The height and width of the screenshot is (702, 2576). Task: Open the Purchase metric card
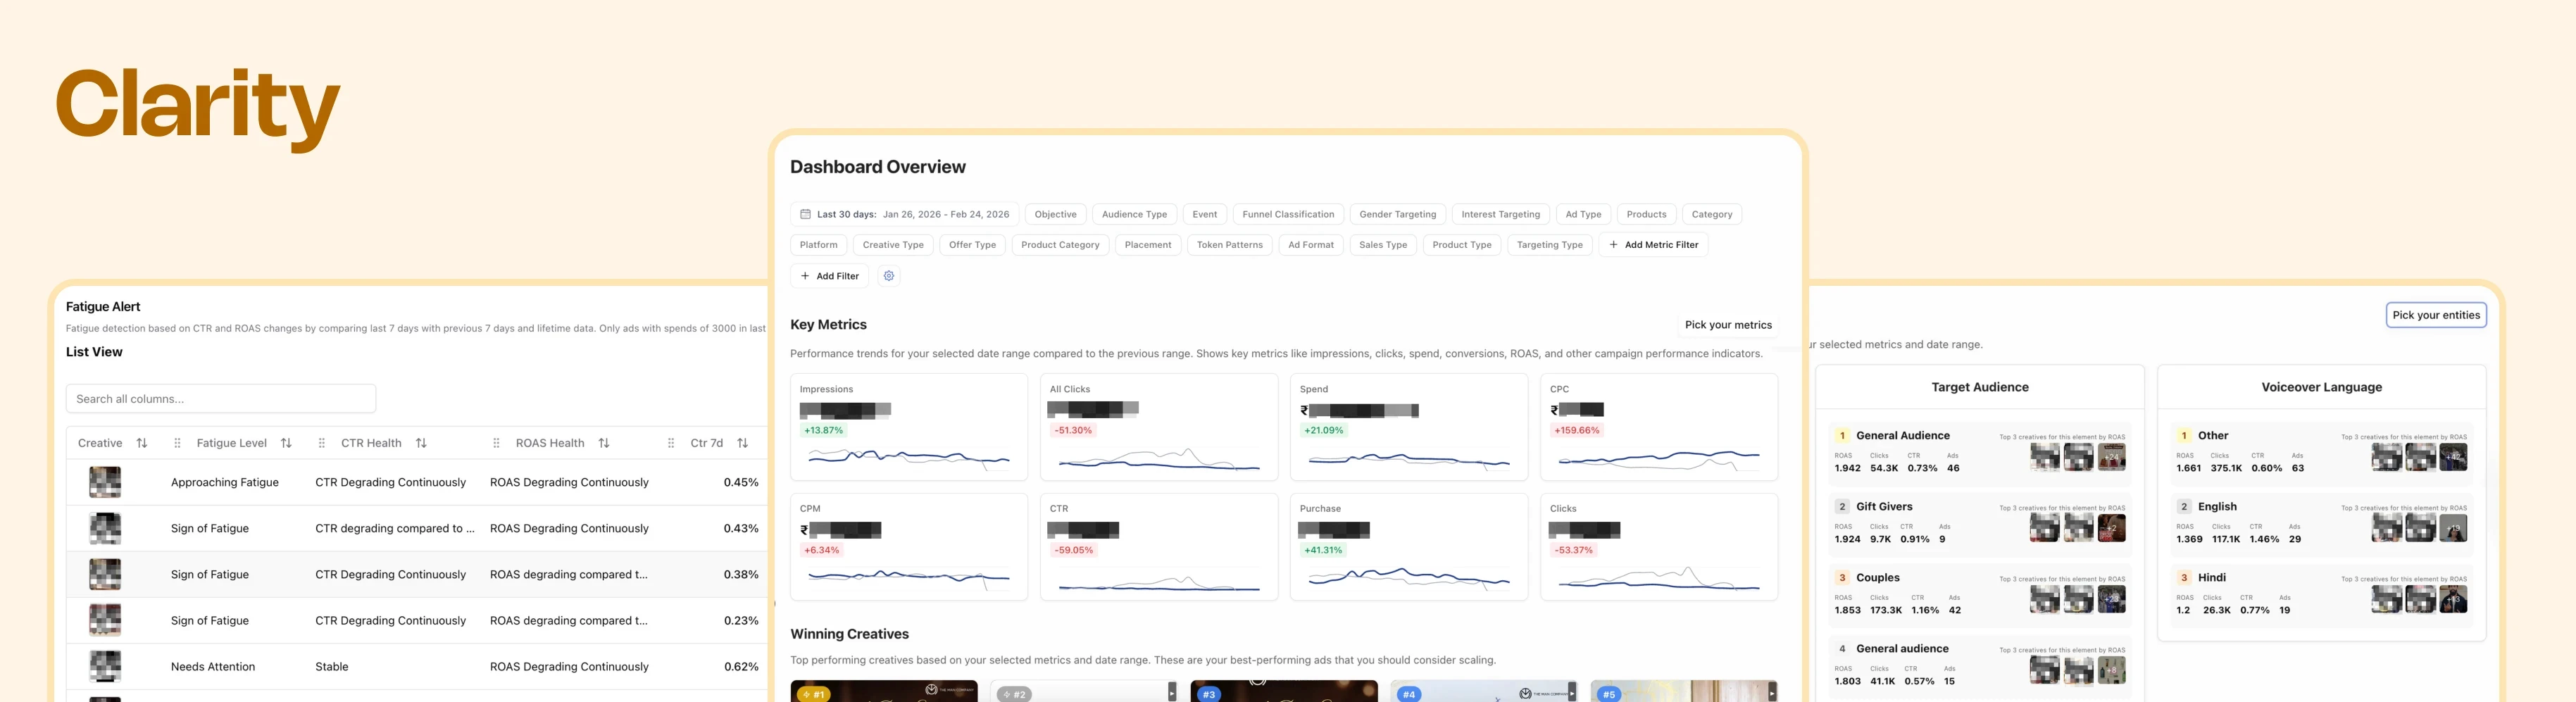pos(1408,547)
